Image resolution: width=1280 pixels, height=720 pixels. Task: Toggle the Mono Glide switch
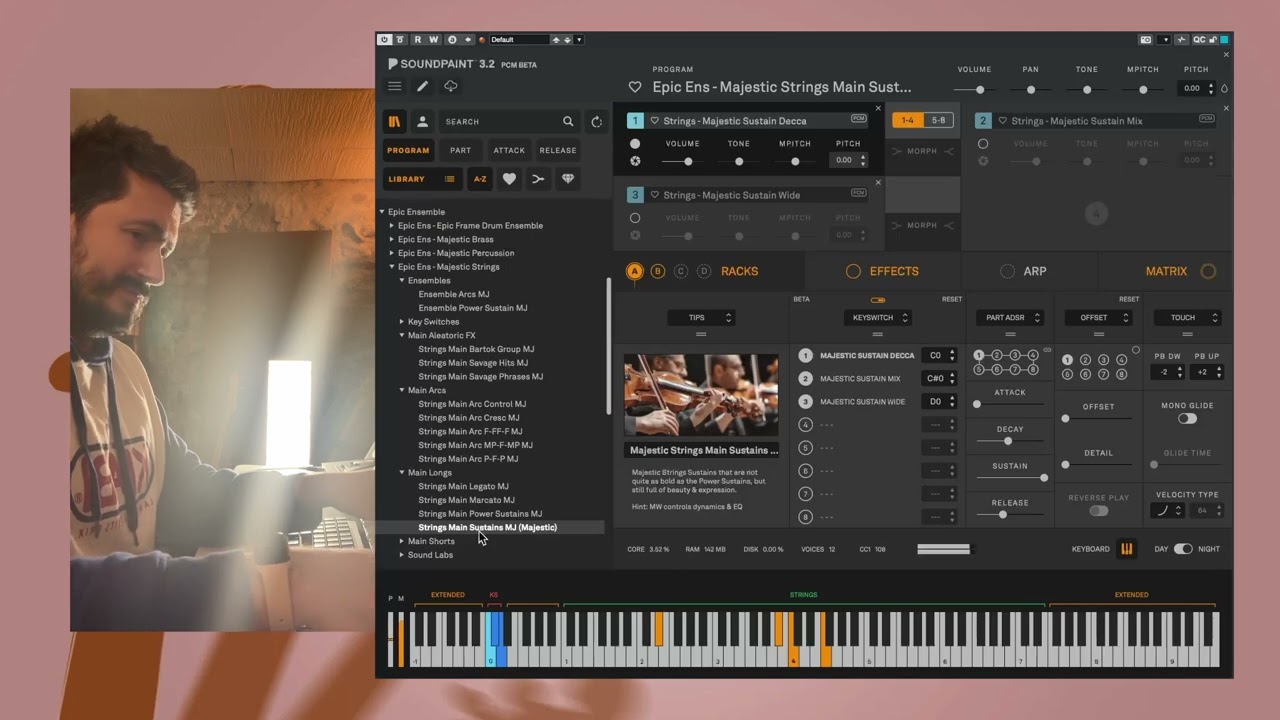[x=1187, y=419]
